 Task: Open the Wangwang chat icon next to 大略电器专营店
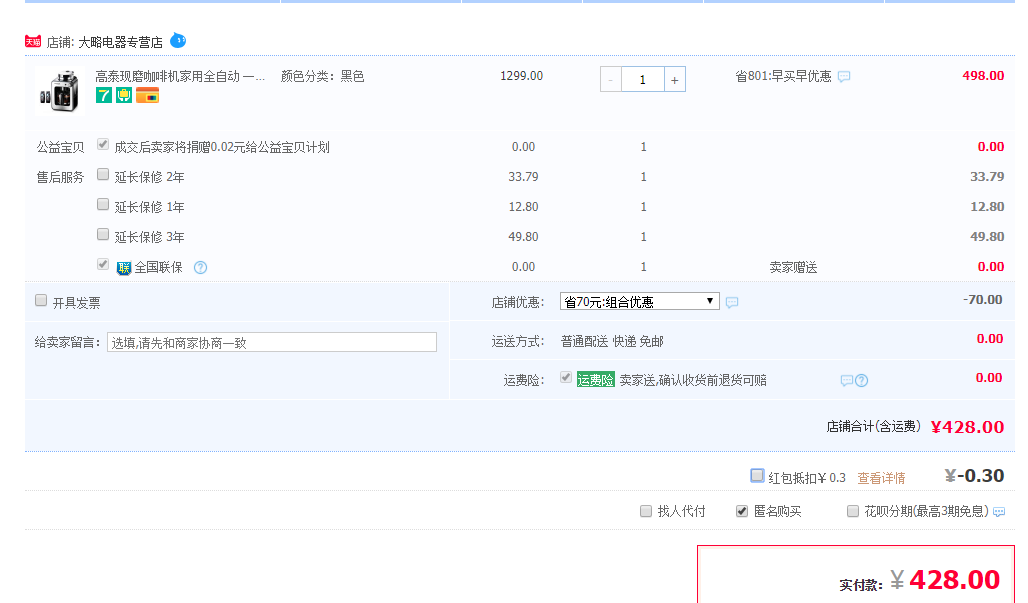tap(178, 41)
